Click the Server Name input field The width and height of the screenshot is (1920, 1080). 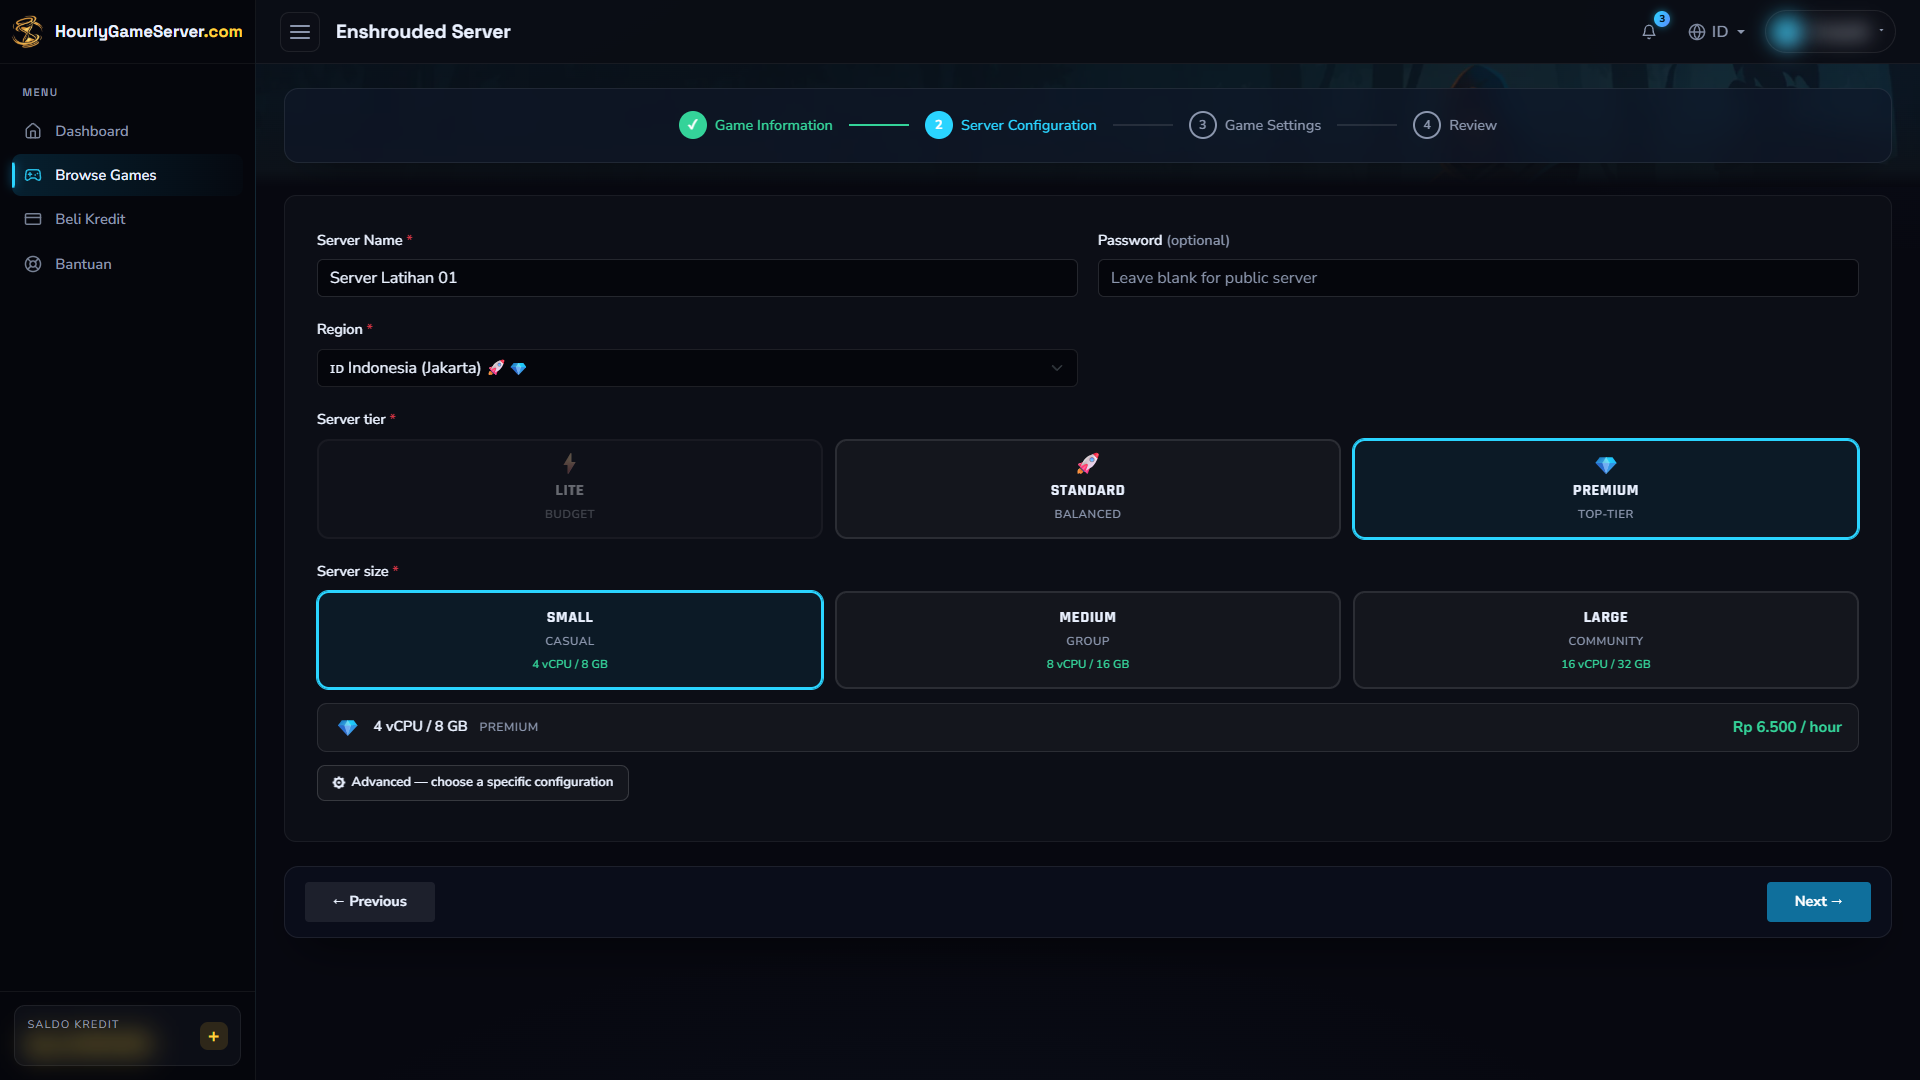point(697,278)
